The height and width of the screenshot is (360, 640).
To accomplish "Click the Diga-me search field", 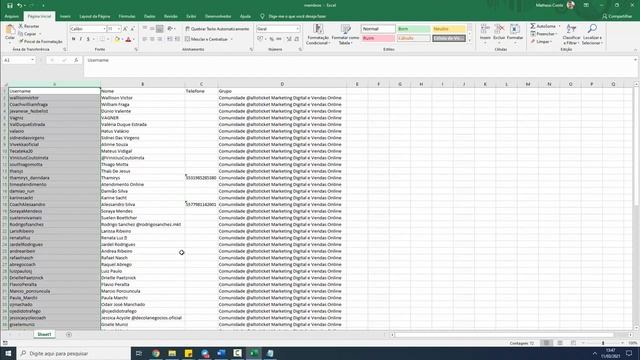I will pyautogui.click(x=297, y=16).
